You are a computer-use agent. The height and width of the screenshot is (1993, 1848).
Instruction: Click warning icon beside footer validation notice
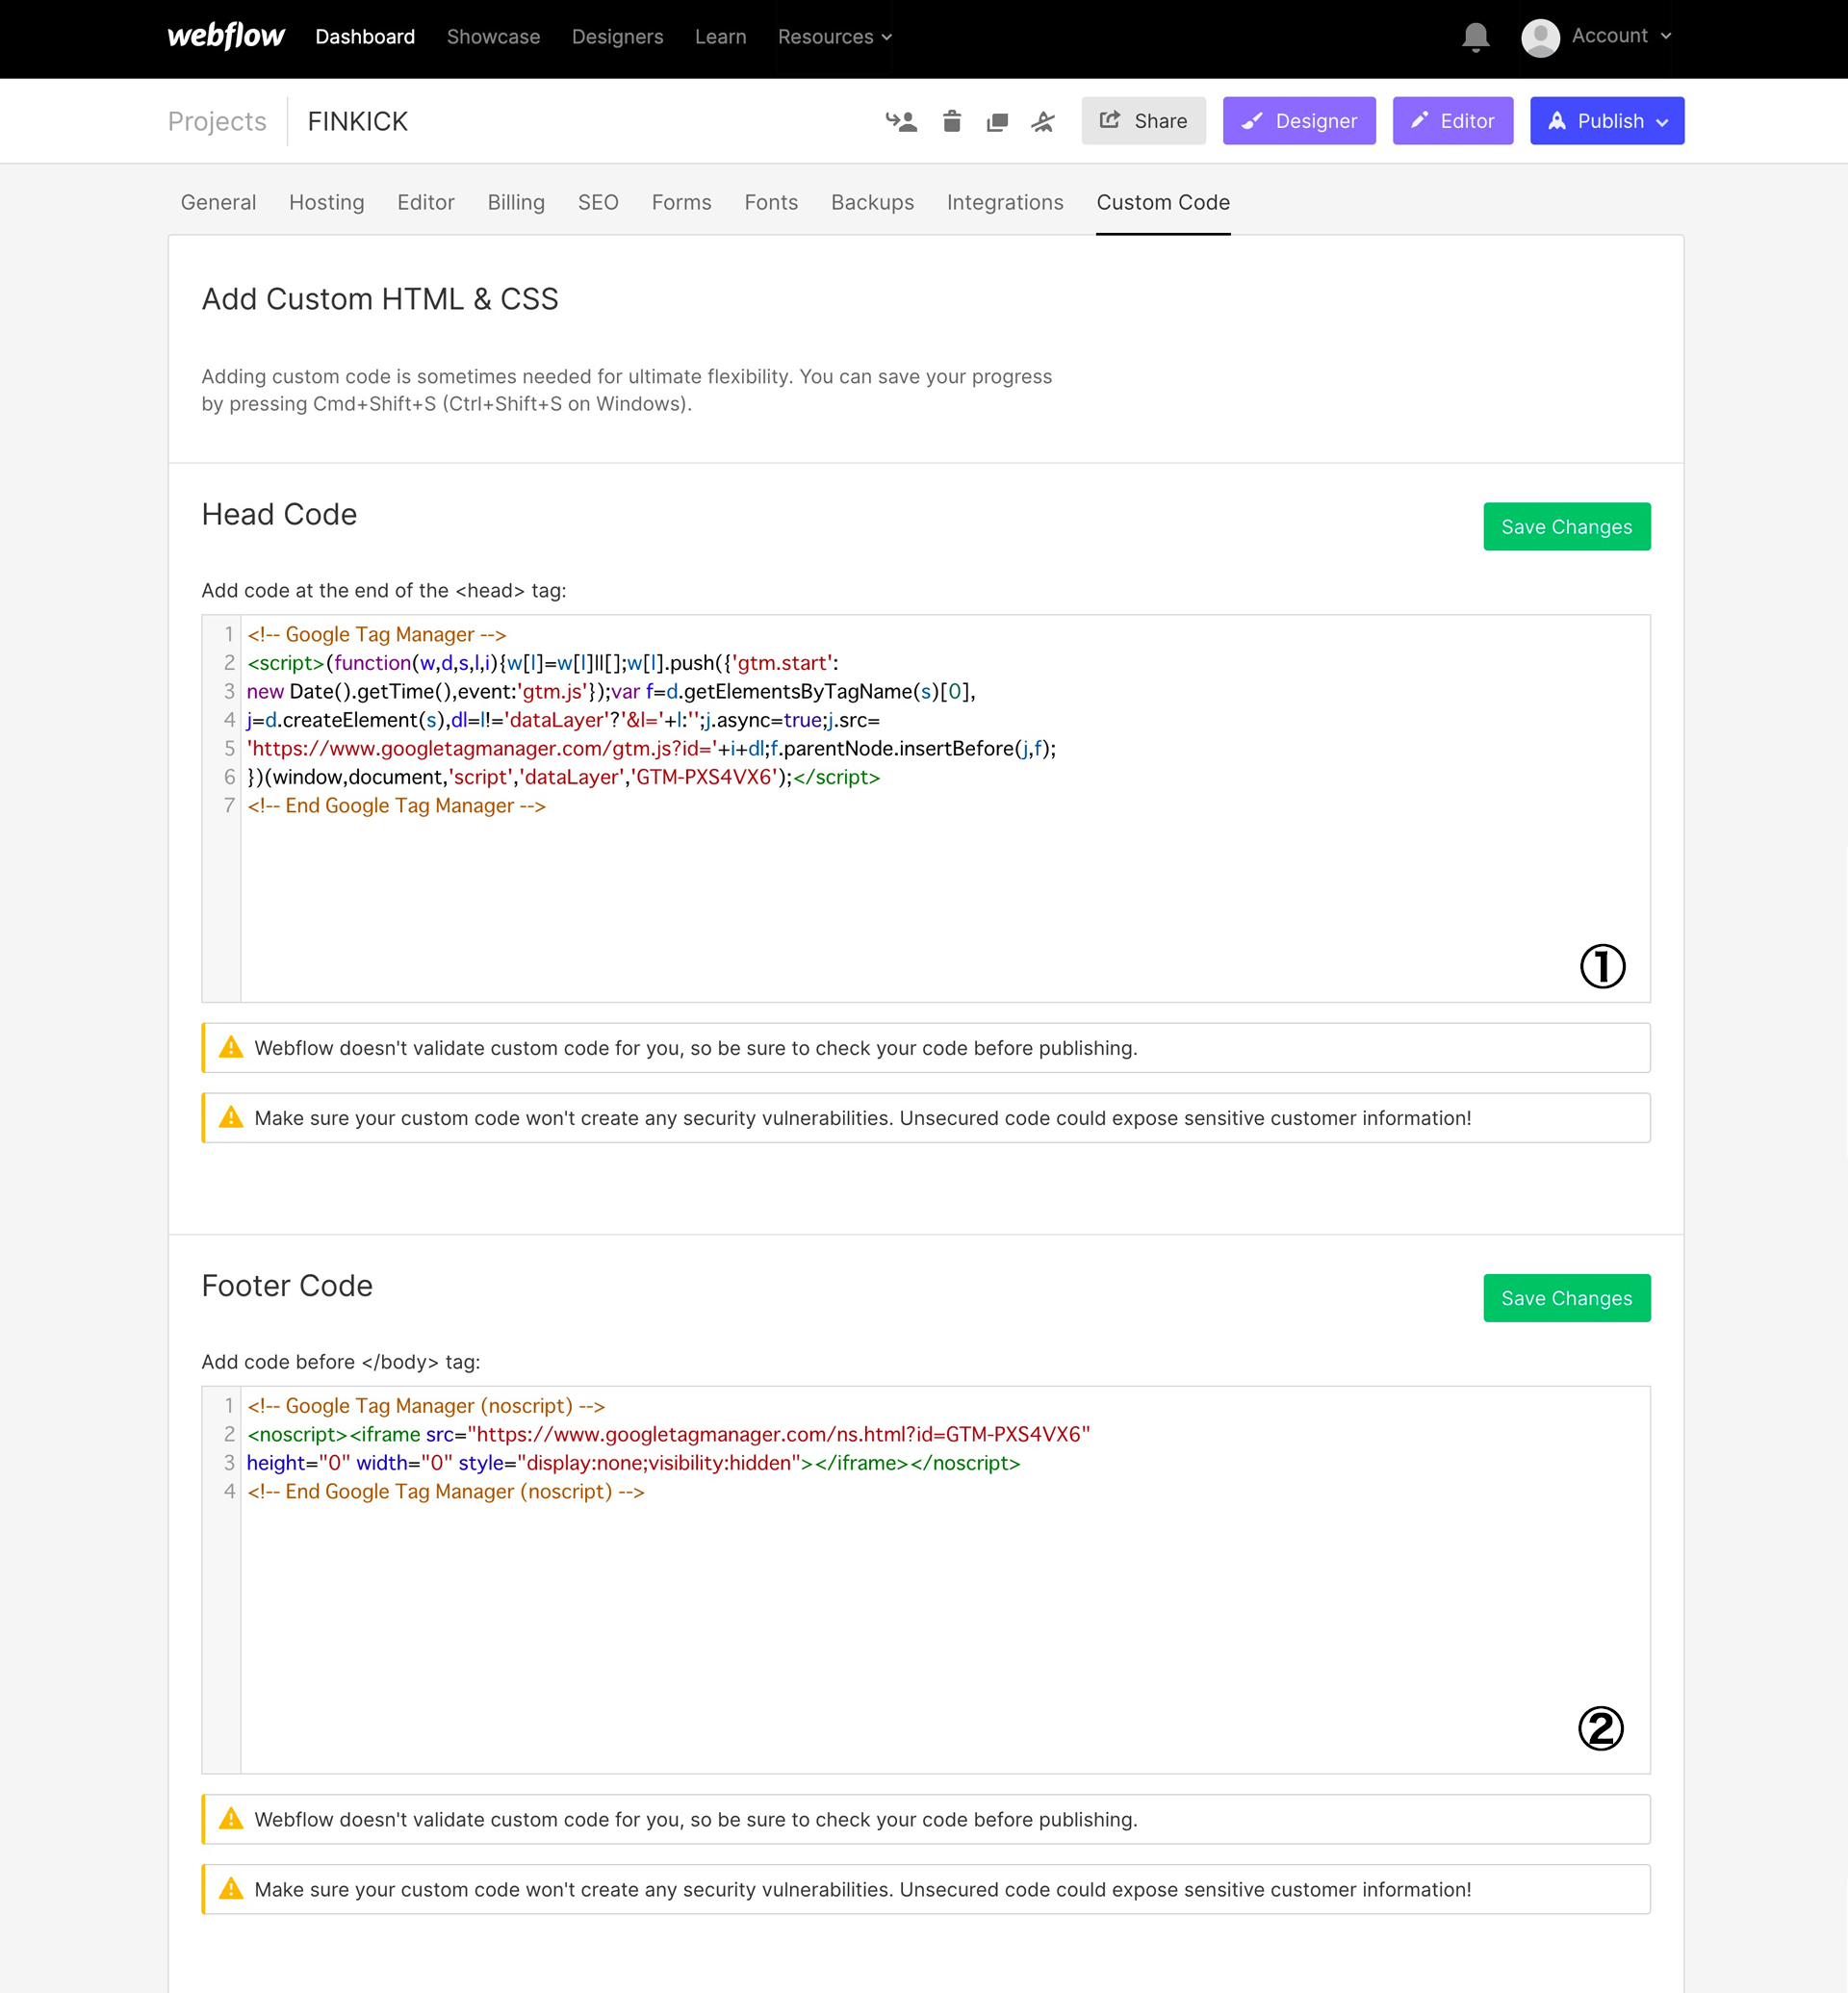[x=231, y=1818]
